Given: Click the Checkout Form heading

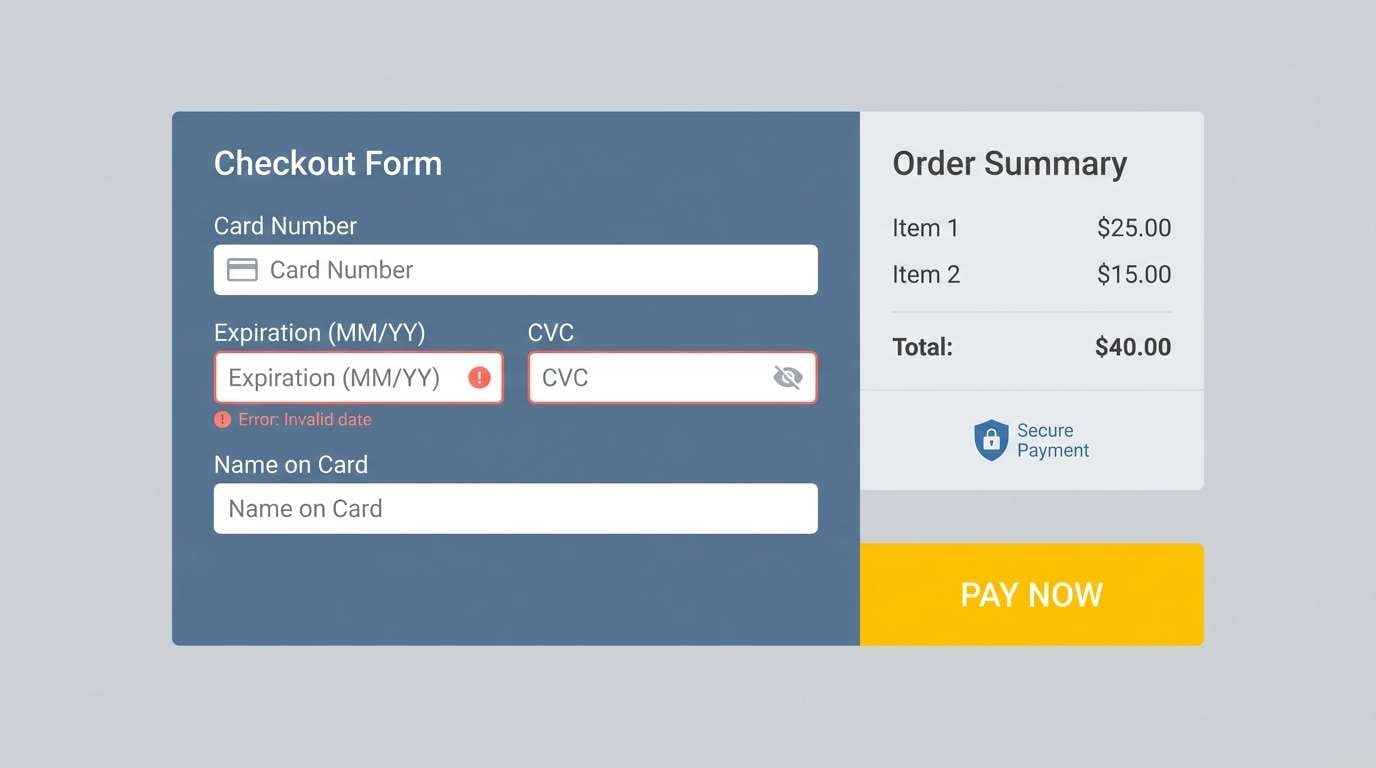Looking at the screenshot, I should click(x=328, y=163).
